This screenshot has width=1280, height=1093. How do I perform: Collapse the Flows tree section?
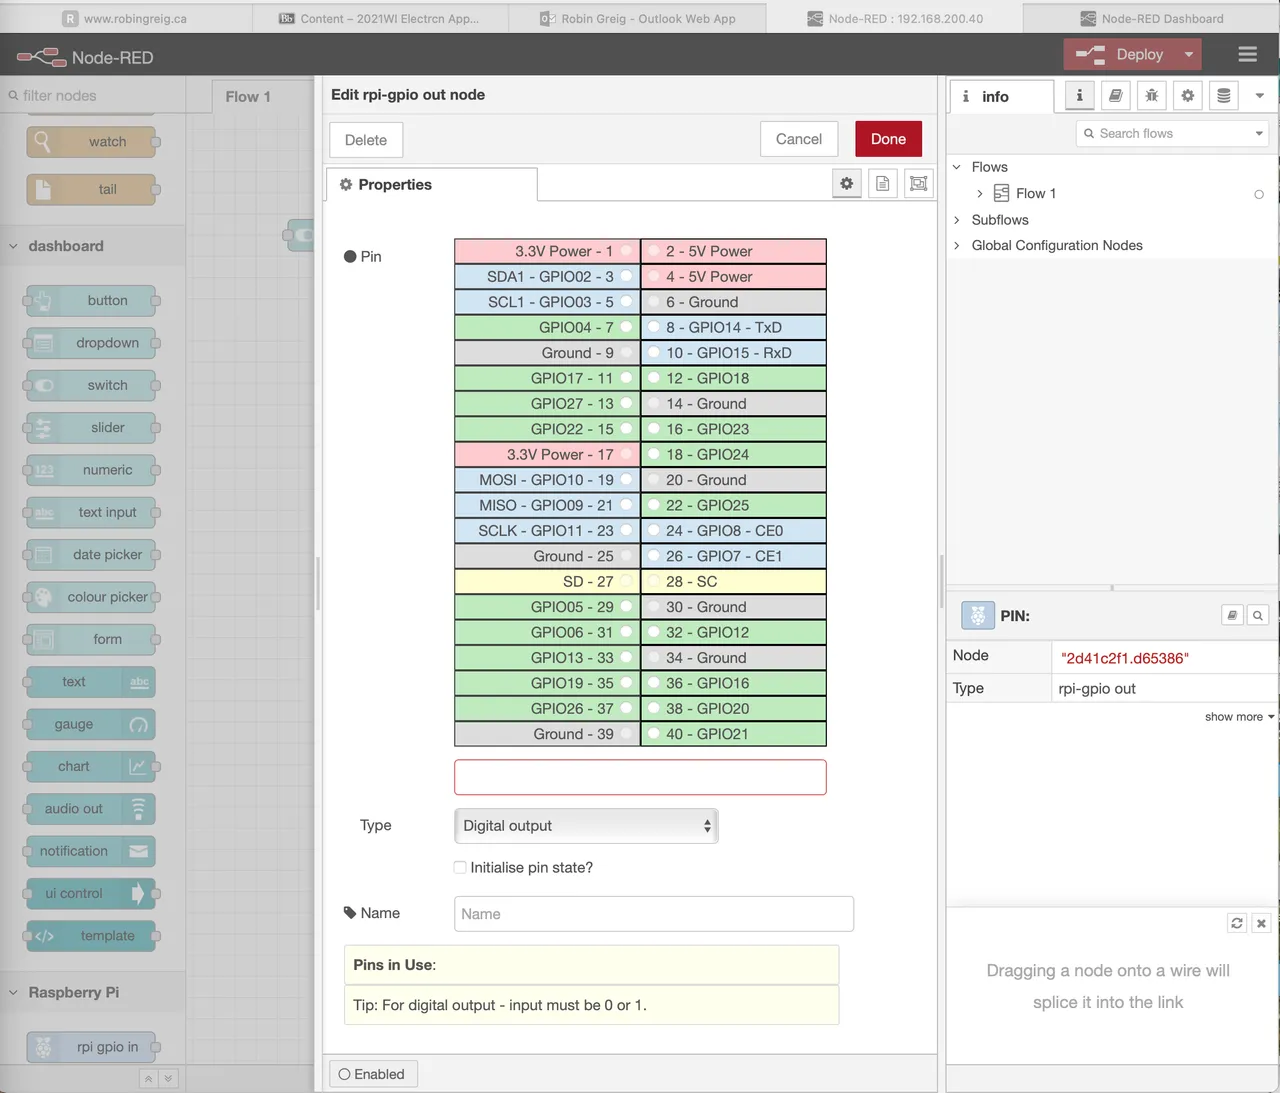coord(957,167)
